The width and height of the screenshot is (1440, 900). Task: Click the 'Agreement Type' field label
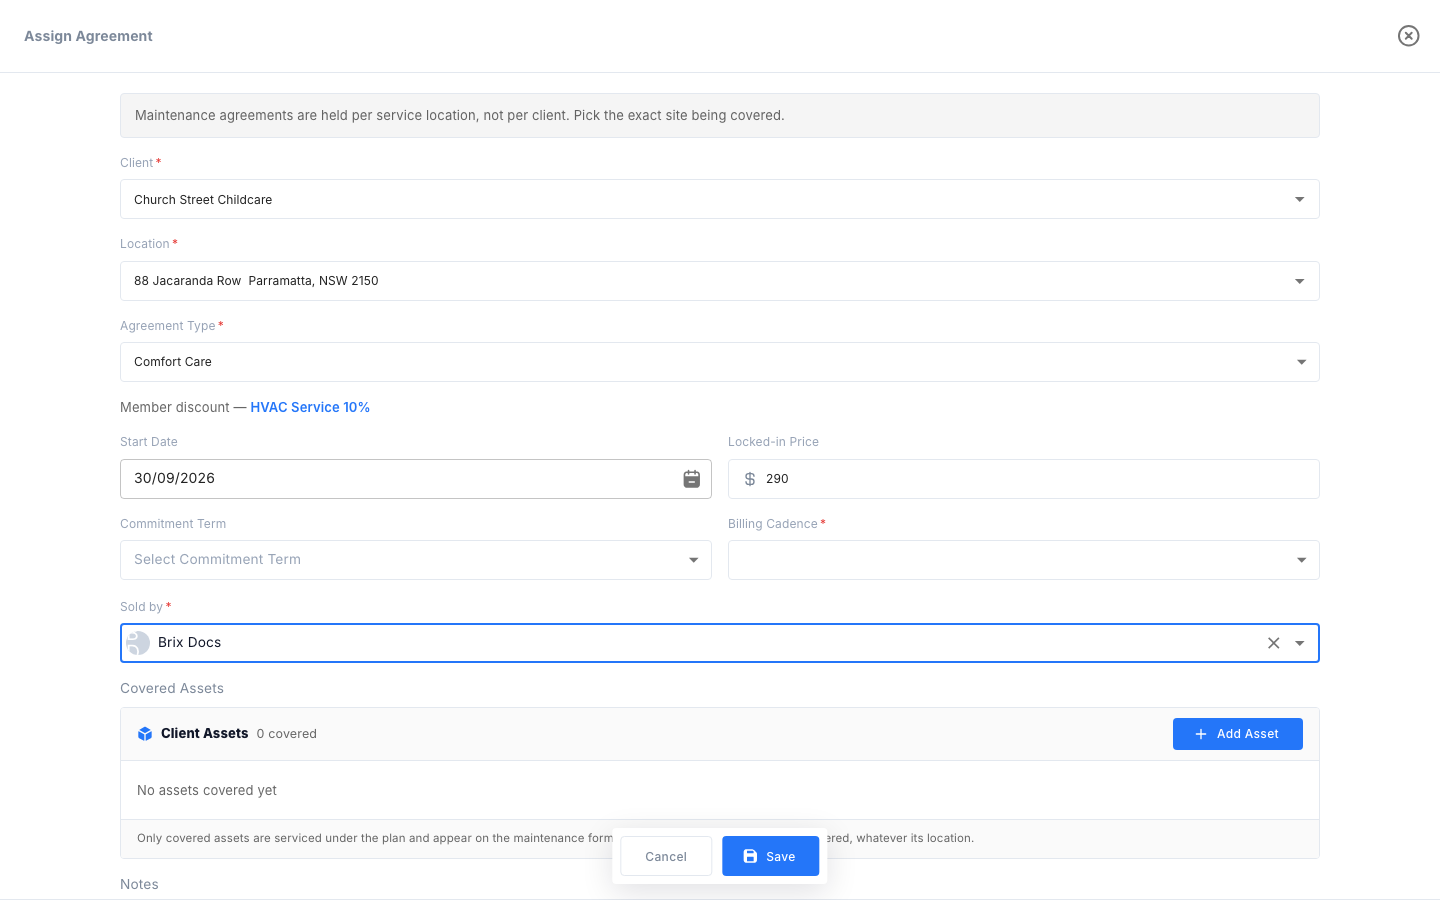point(168,326)
